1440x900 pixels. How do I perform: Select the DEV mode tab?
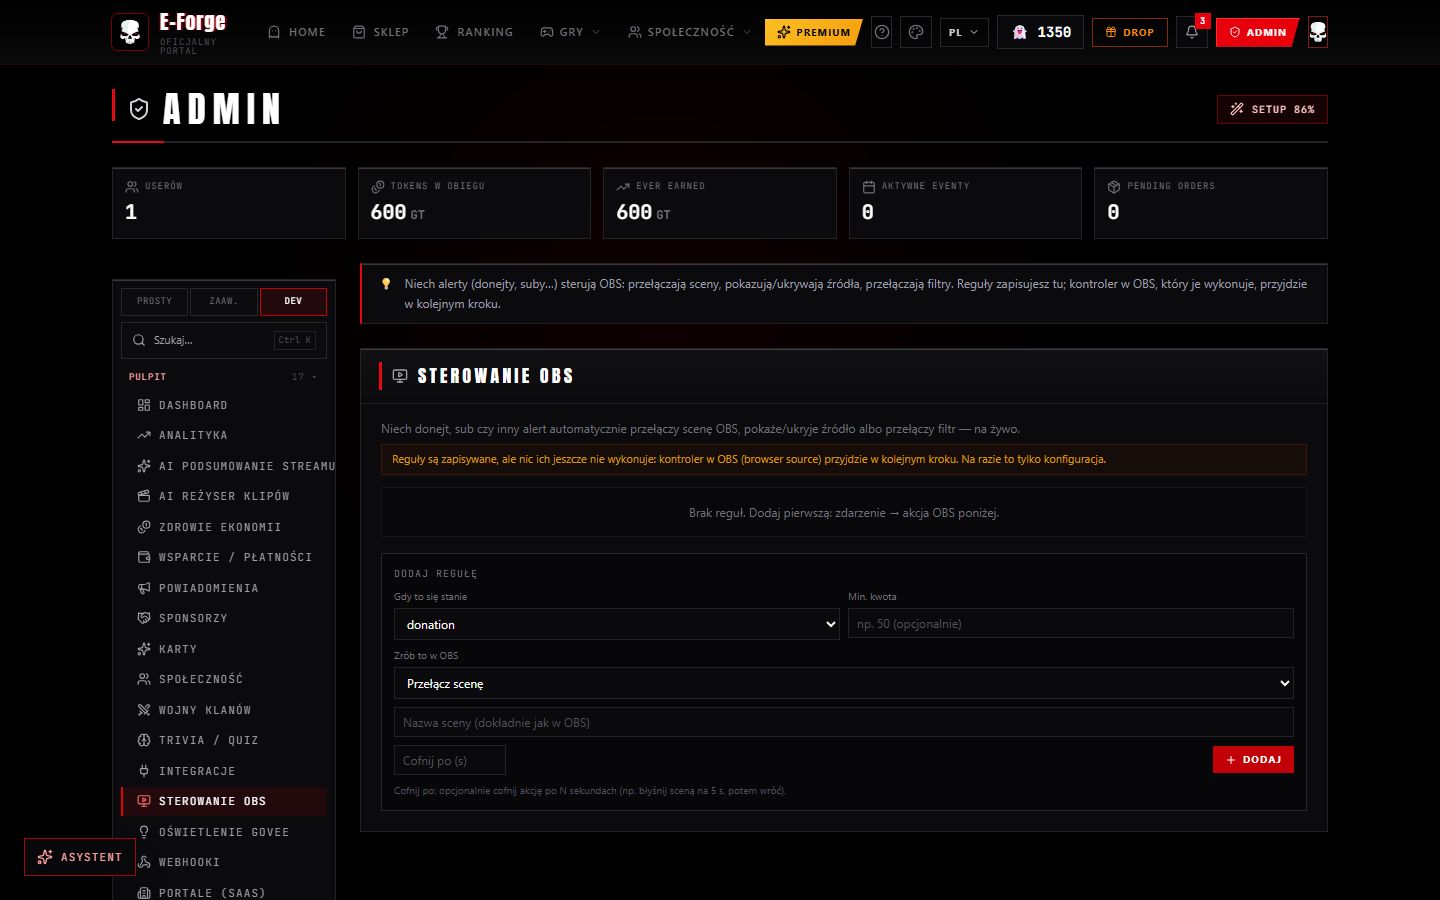point(293,301)
